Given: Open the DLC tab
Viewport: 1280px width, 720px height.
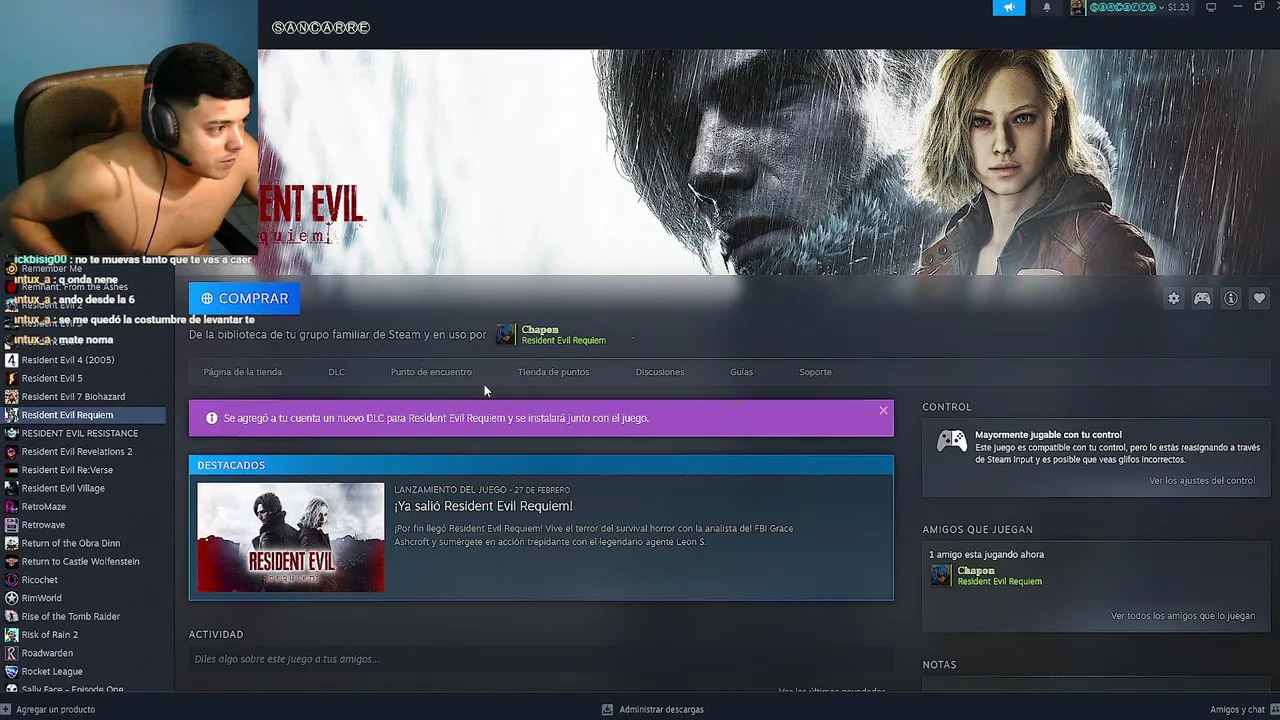Looking at the screenshot, I should click(x=337, y=372).
